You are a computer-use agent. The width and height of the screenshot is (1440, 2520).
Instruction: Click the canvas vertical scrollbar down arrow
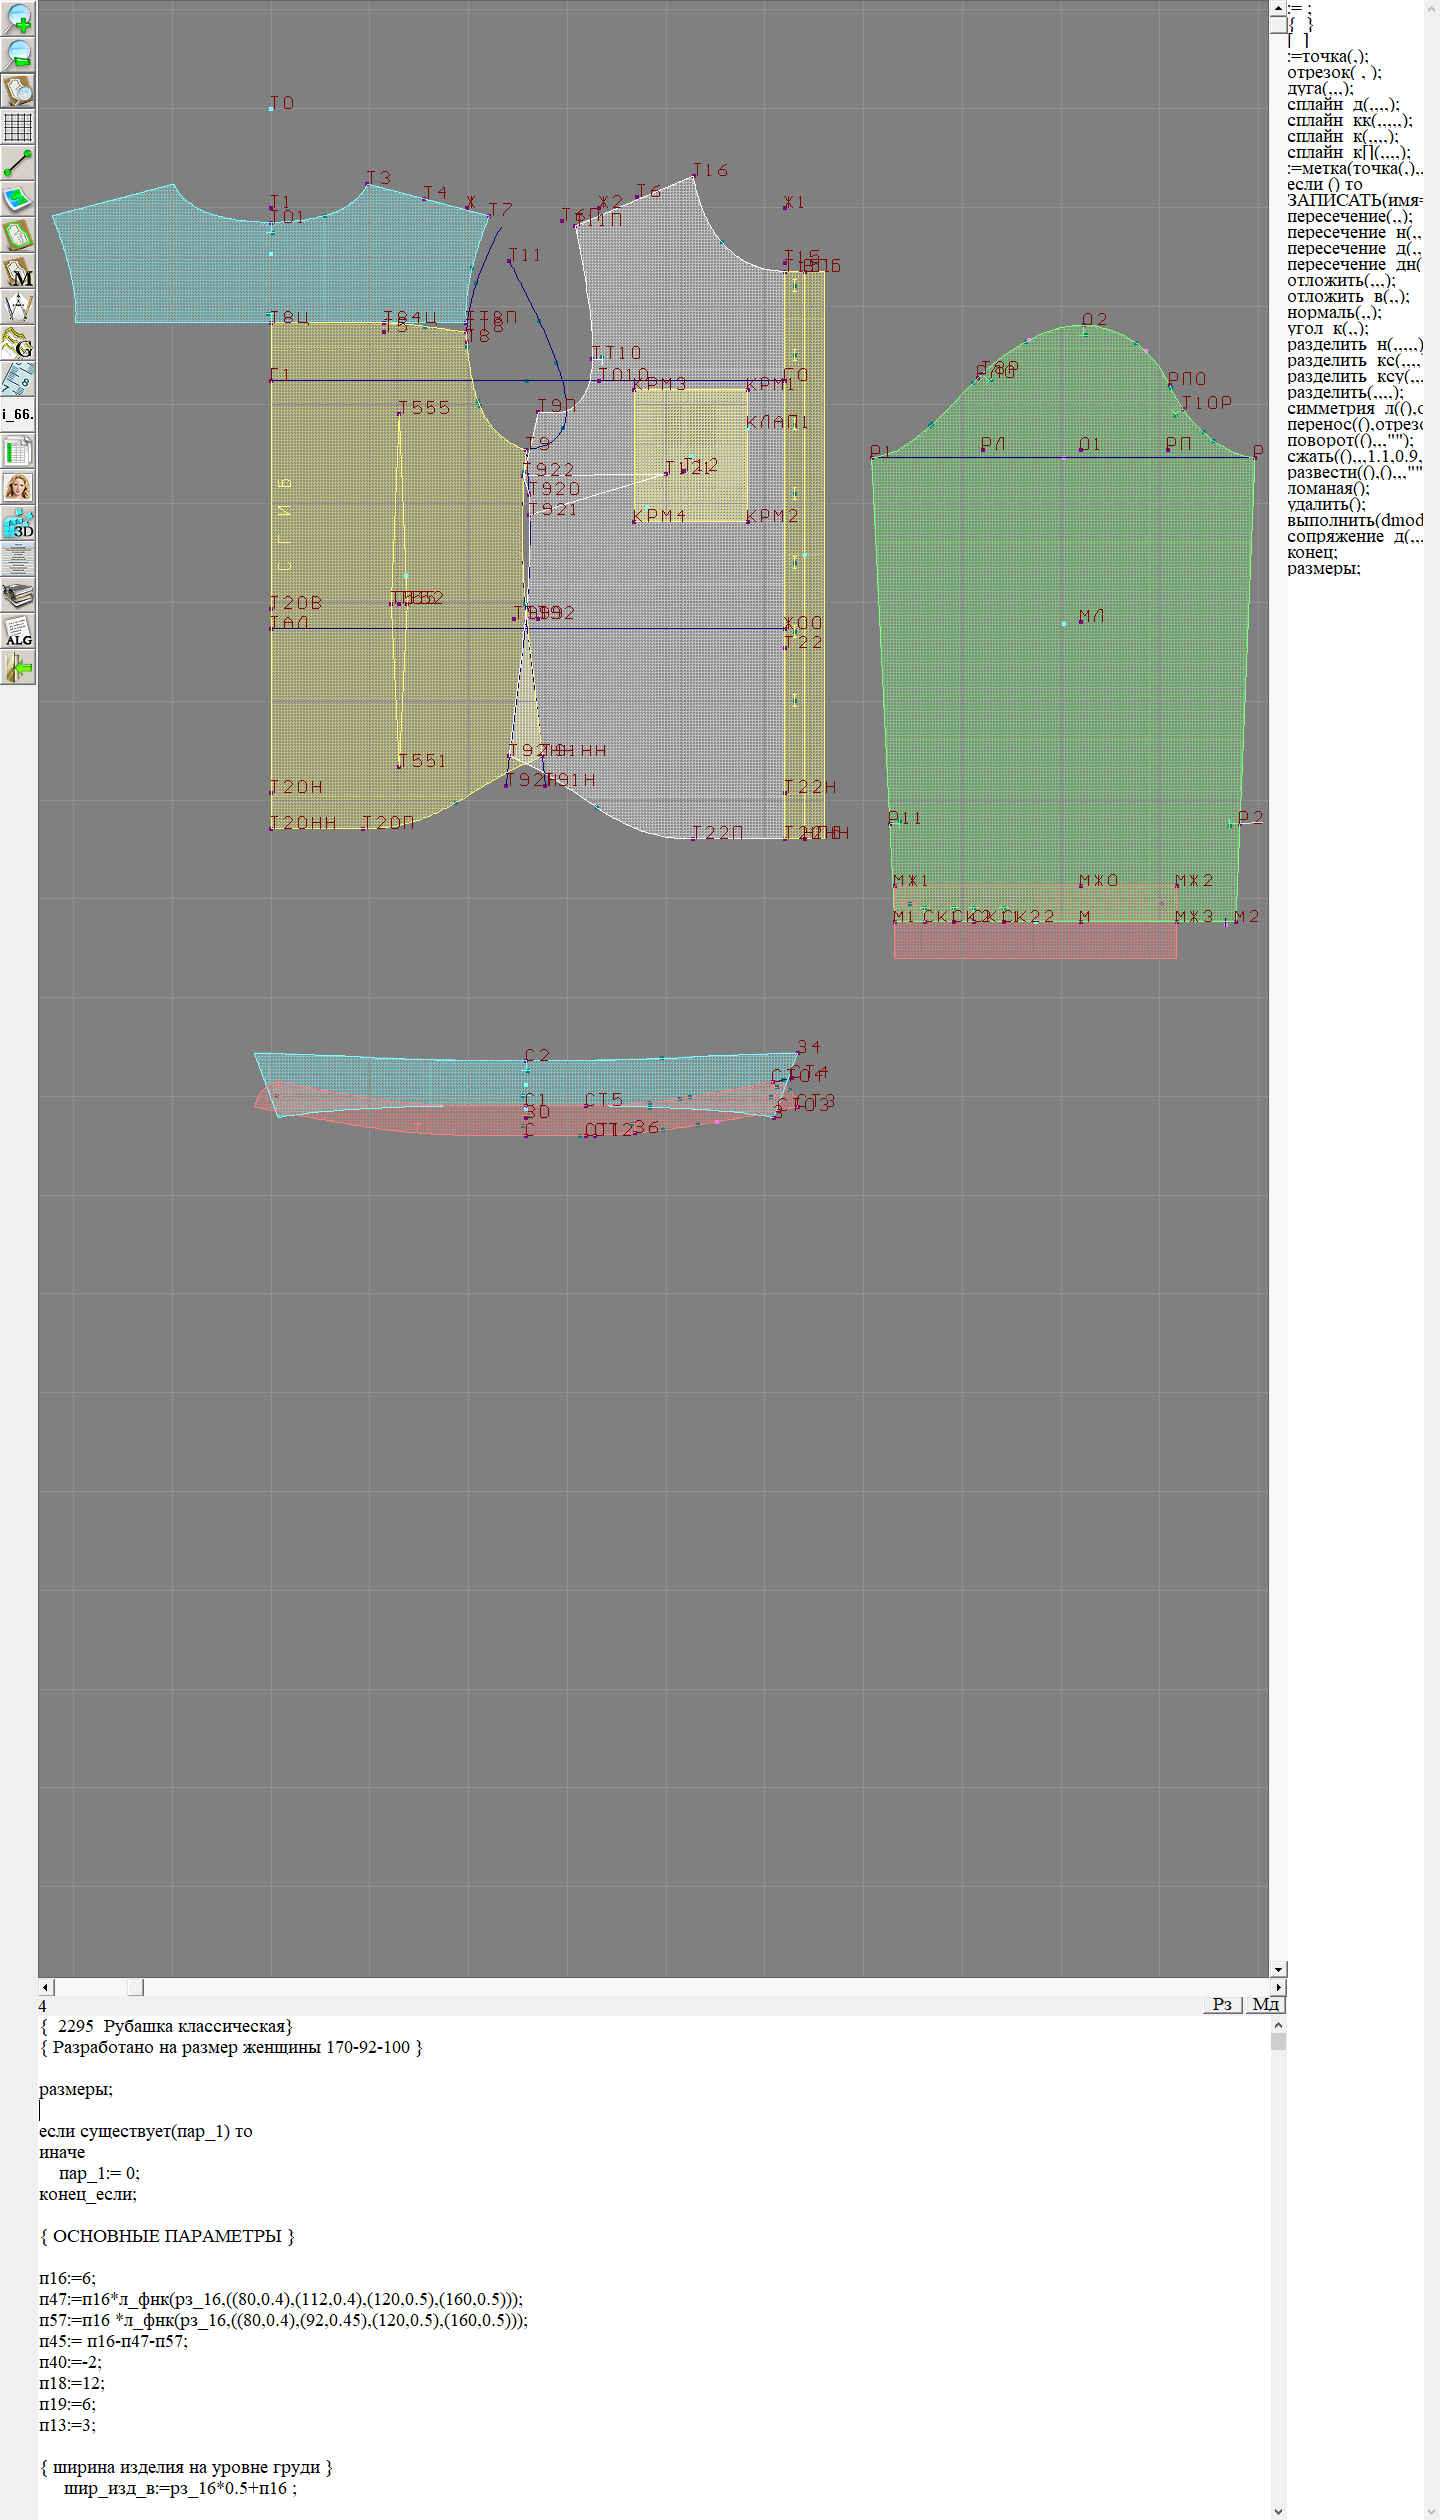[x=1278, y=1969]
